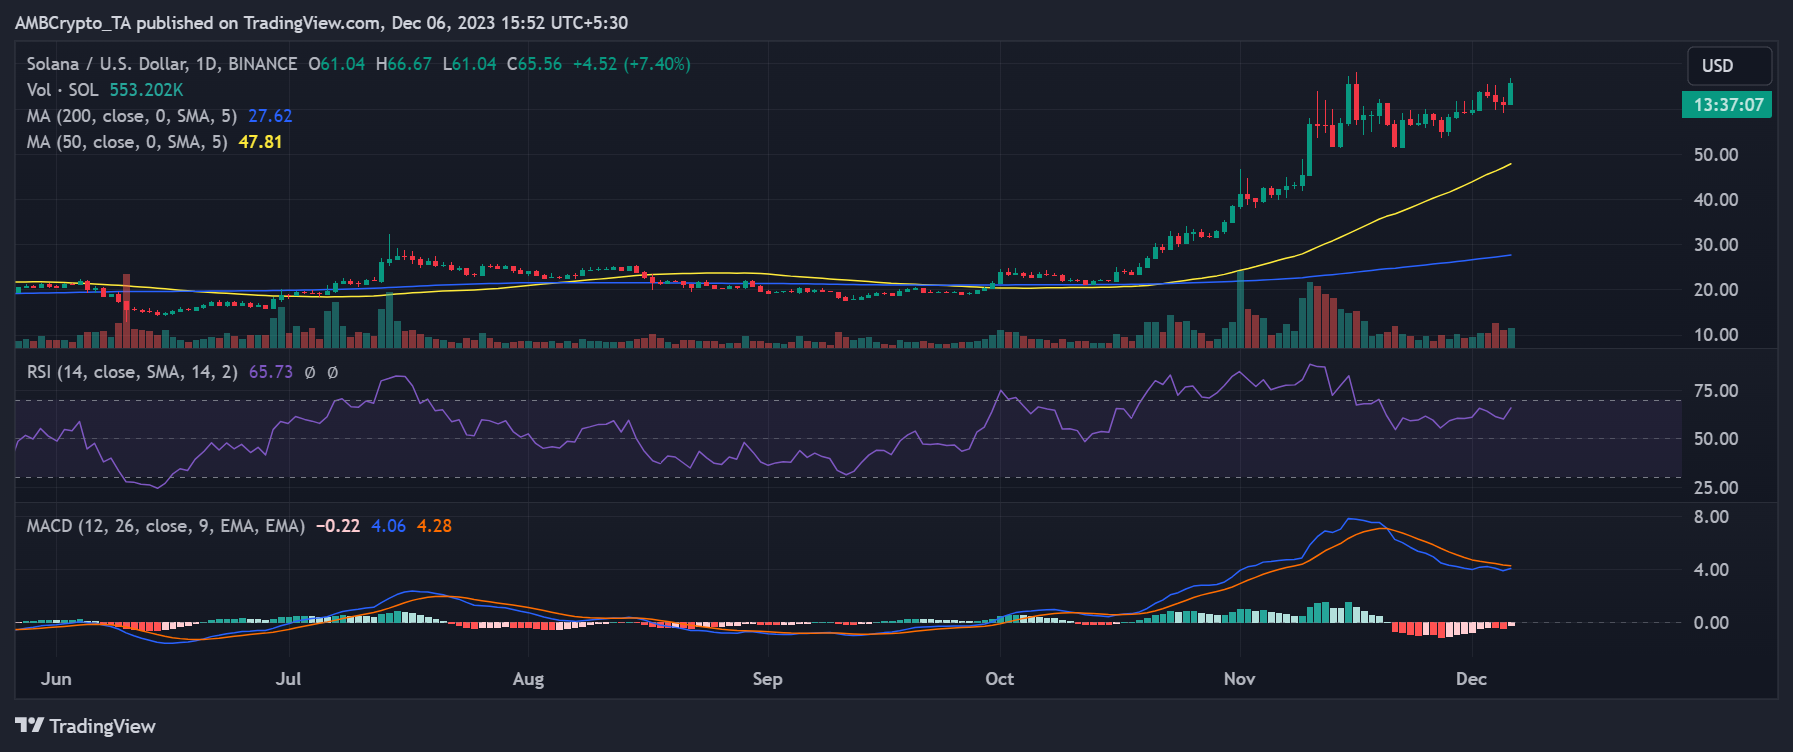The height and width of the screenshot is (752, 1793).
Task: Click the first ø symbol after RSI value
Action: tap(310, 372)
